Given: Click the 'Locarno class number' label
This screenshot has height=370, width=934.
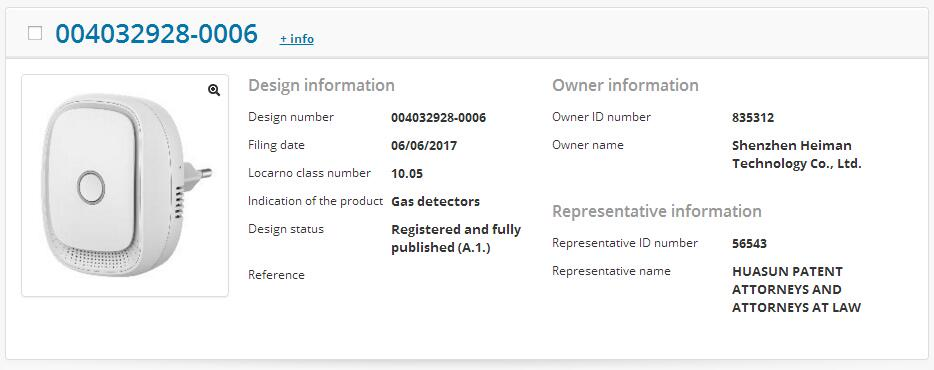Looking at the screenshot, I should tap(309, 173).
